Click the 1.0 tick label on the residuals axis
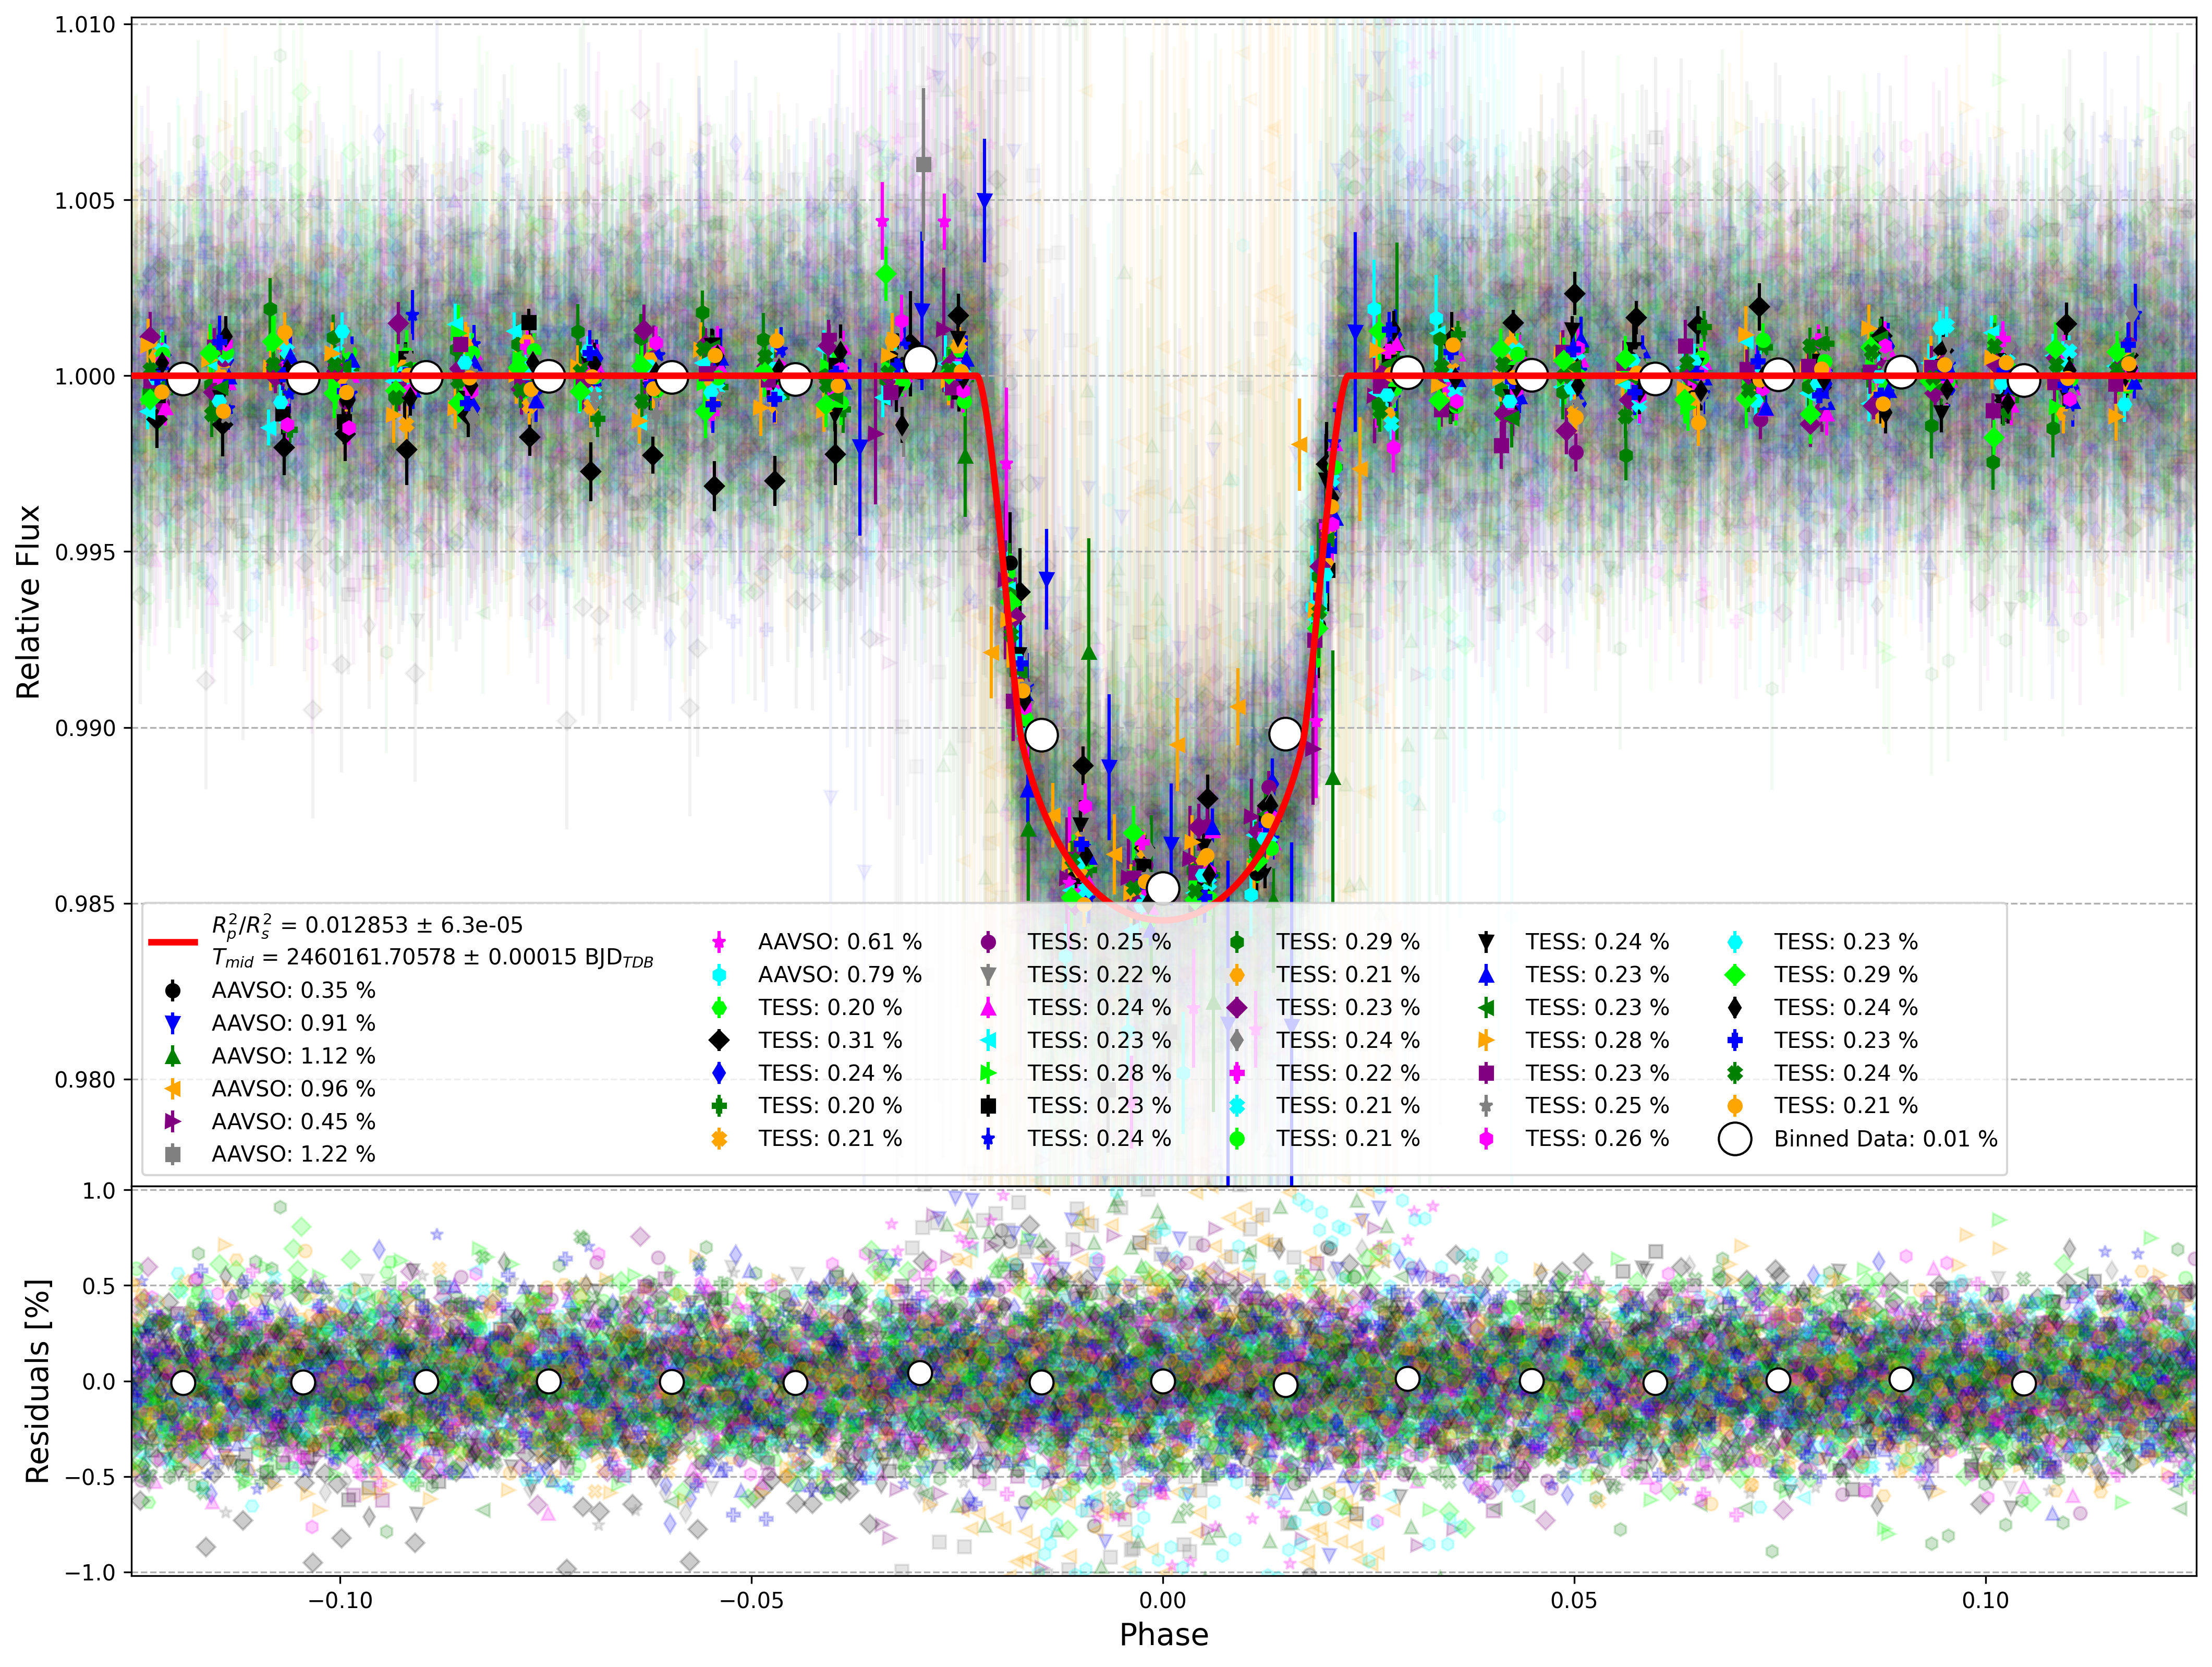 [x=99, y=1191]
